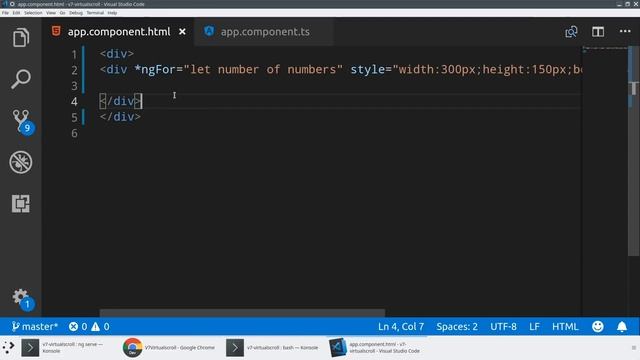Switch to Google Chrome taskbar window
The width and height of the screenshot is (640, 360).
[x=169, y=347]
